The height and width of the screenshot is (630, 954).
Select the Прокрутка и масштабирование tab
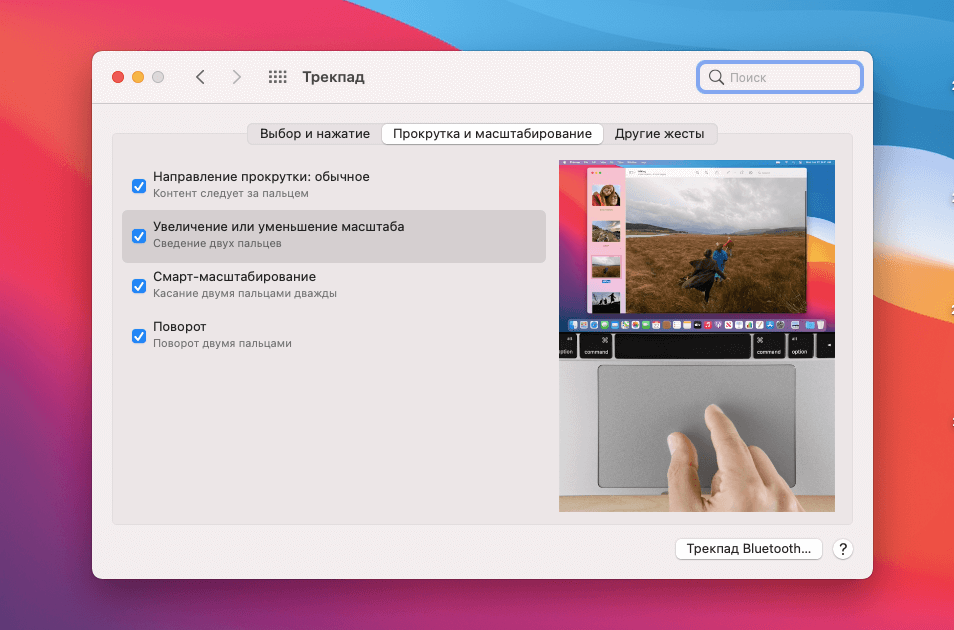[492, 133]
